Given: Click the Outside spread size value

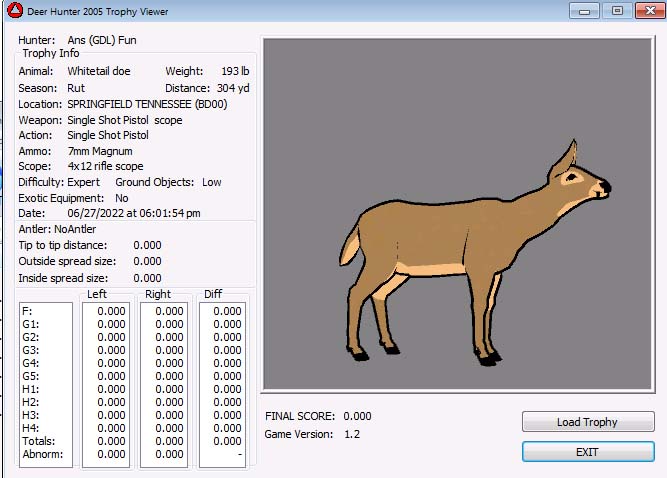Looking at the screenshot, I should [x=147, y=262].
